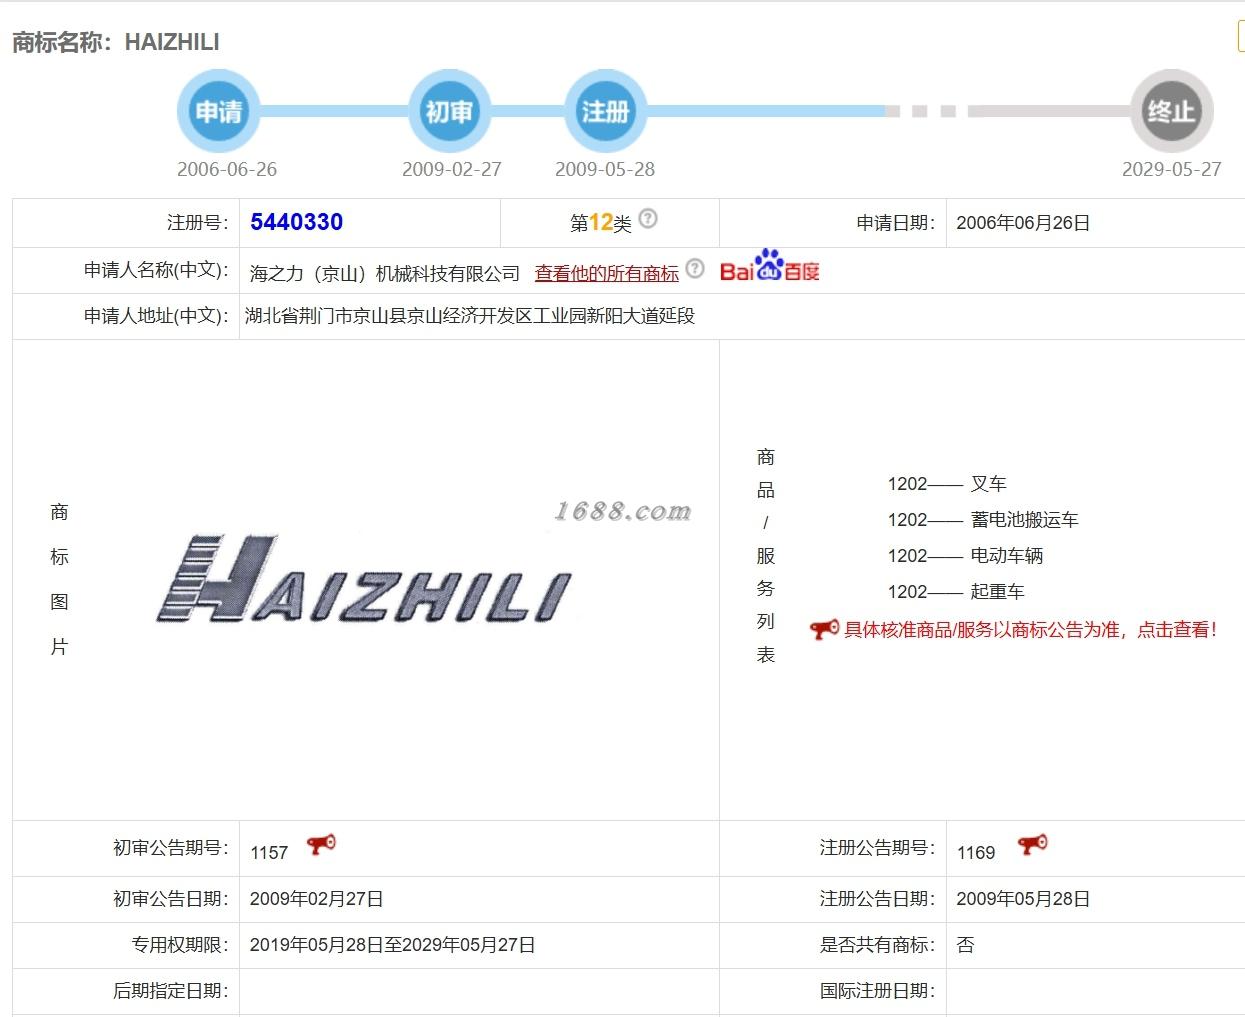
Task: Click the 商品/服务列表 label
Action: tap(766, 556)
